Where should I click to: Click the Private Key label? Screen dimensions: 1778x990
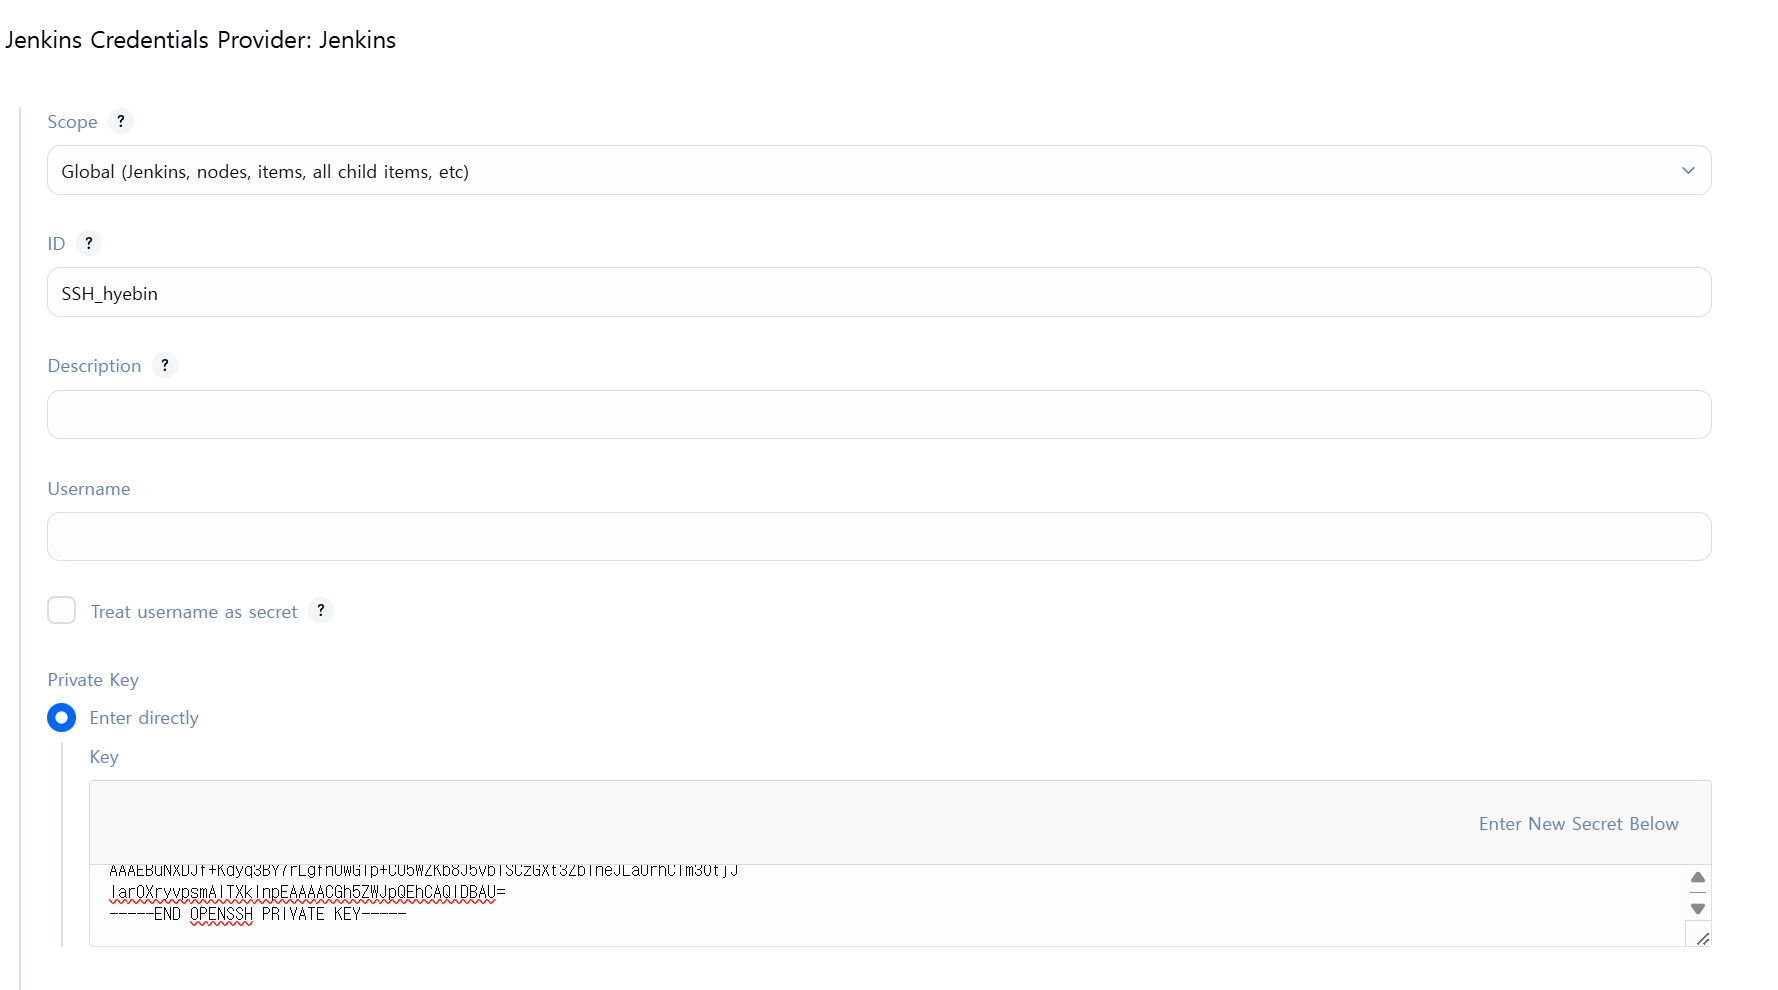(x=93, y=680)
